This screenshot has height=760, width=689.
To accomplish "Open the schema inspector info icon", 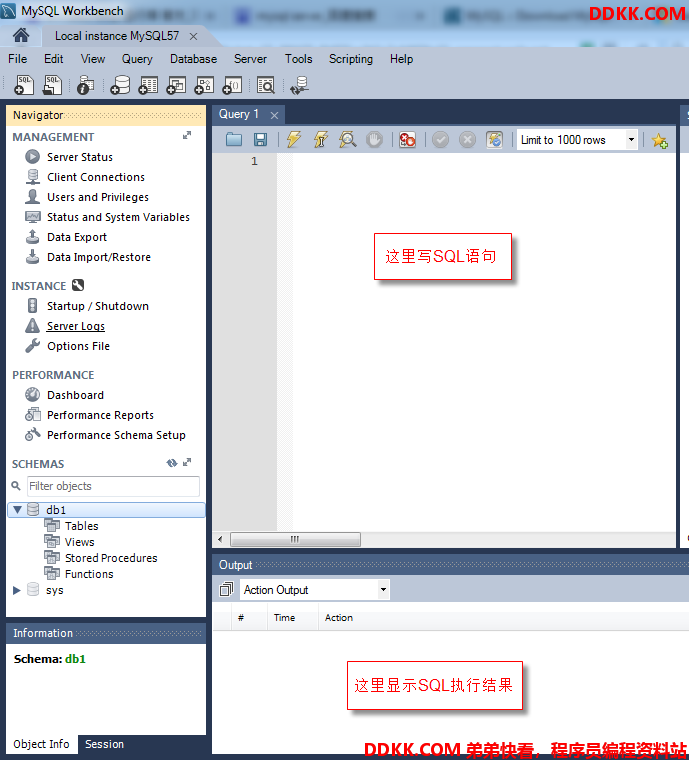I will click(x=86, y=85).
